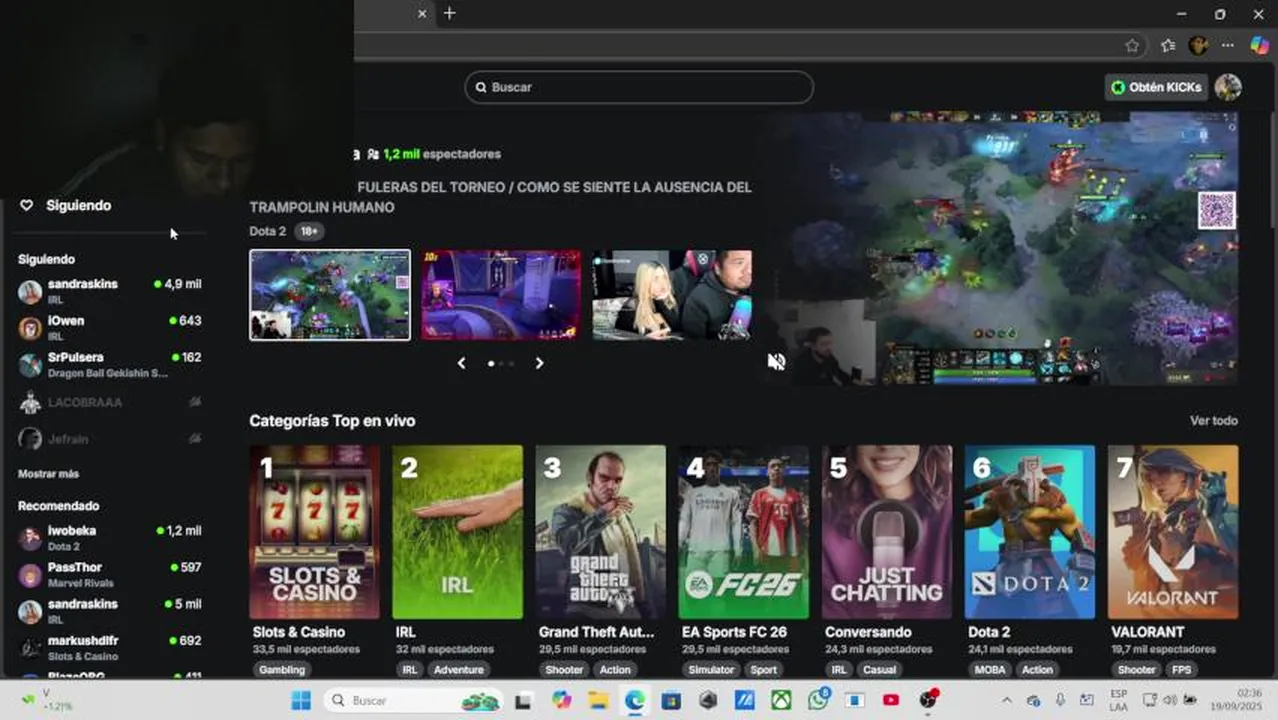This screenshot has width=1278, height=720.
Task: Click the offline Jefrain channel row
Action: tap(110, 439)
